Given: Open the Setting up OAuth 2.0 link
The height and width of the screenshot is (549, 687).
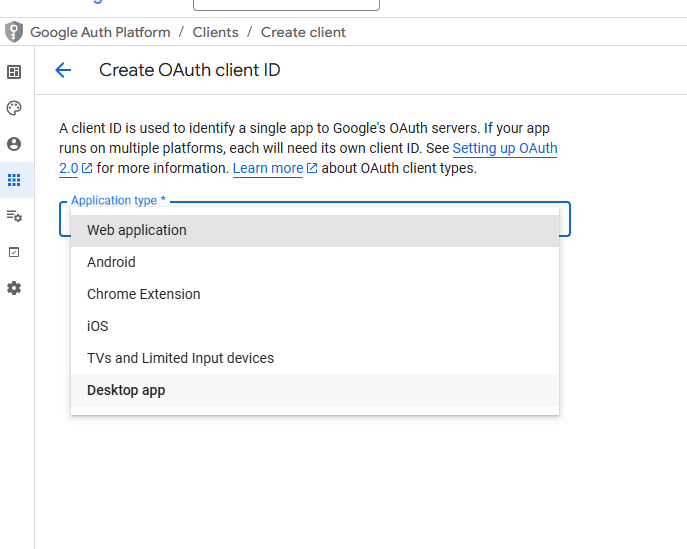Looking at the screenshot, I should coord(504,149).
